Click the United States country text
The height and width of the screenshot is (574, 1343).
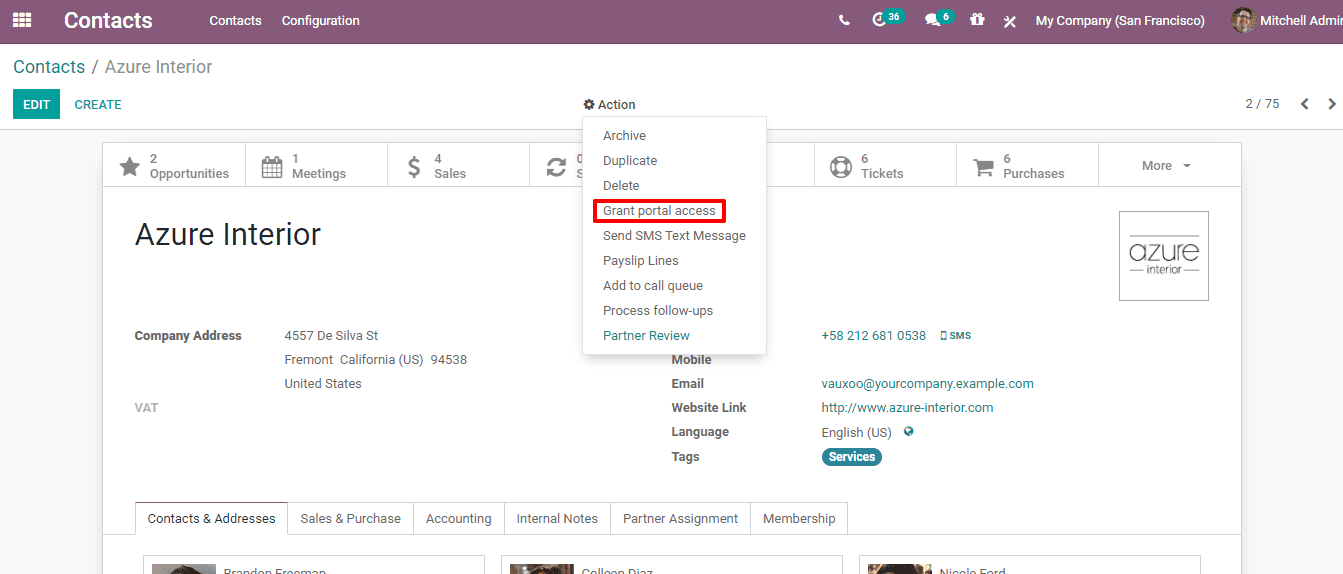323,384
